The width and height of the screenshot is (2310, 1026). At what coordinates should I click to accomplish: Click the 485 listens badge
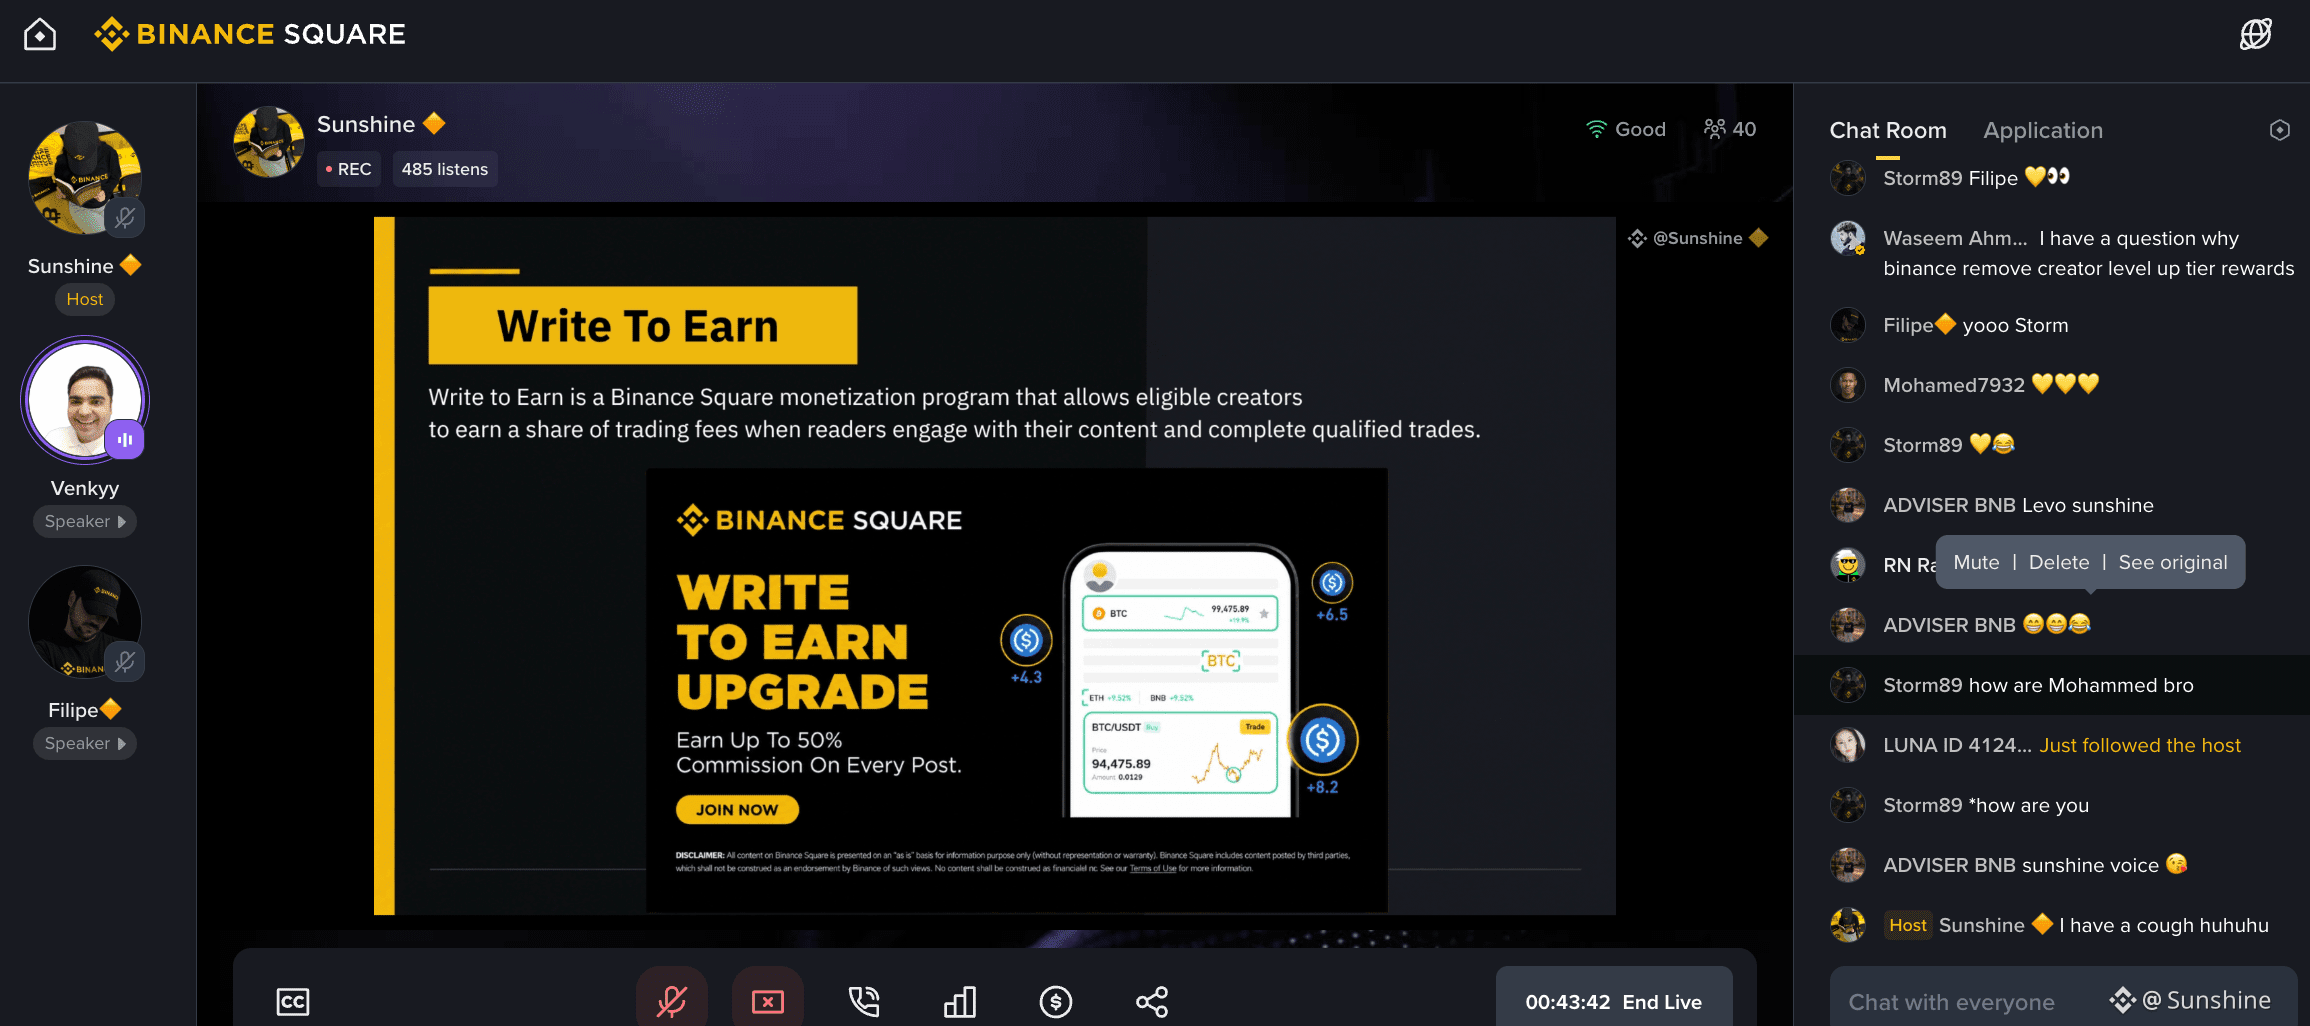click(445, 169)
